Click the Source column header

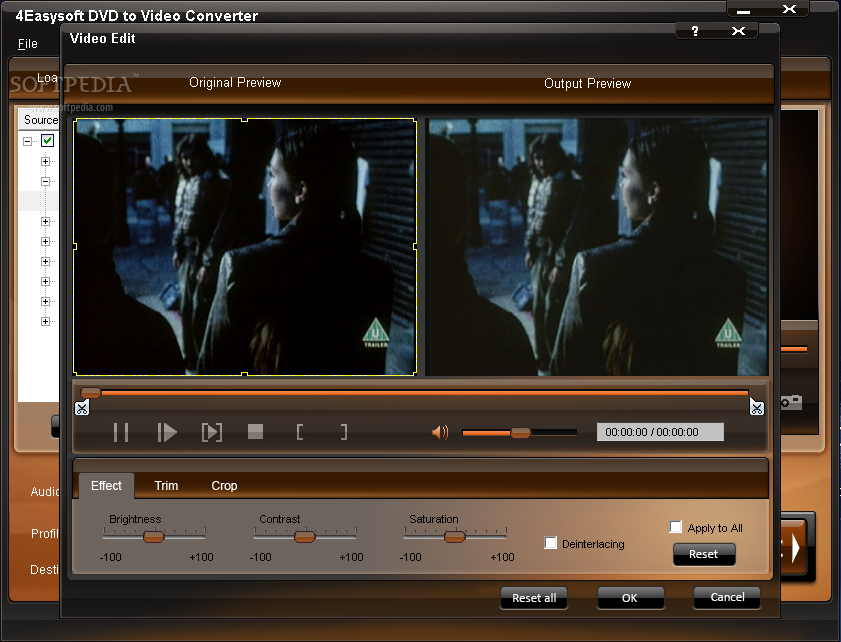(x=39, y=120)
